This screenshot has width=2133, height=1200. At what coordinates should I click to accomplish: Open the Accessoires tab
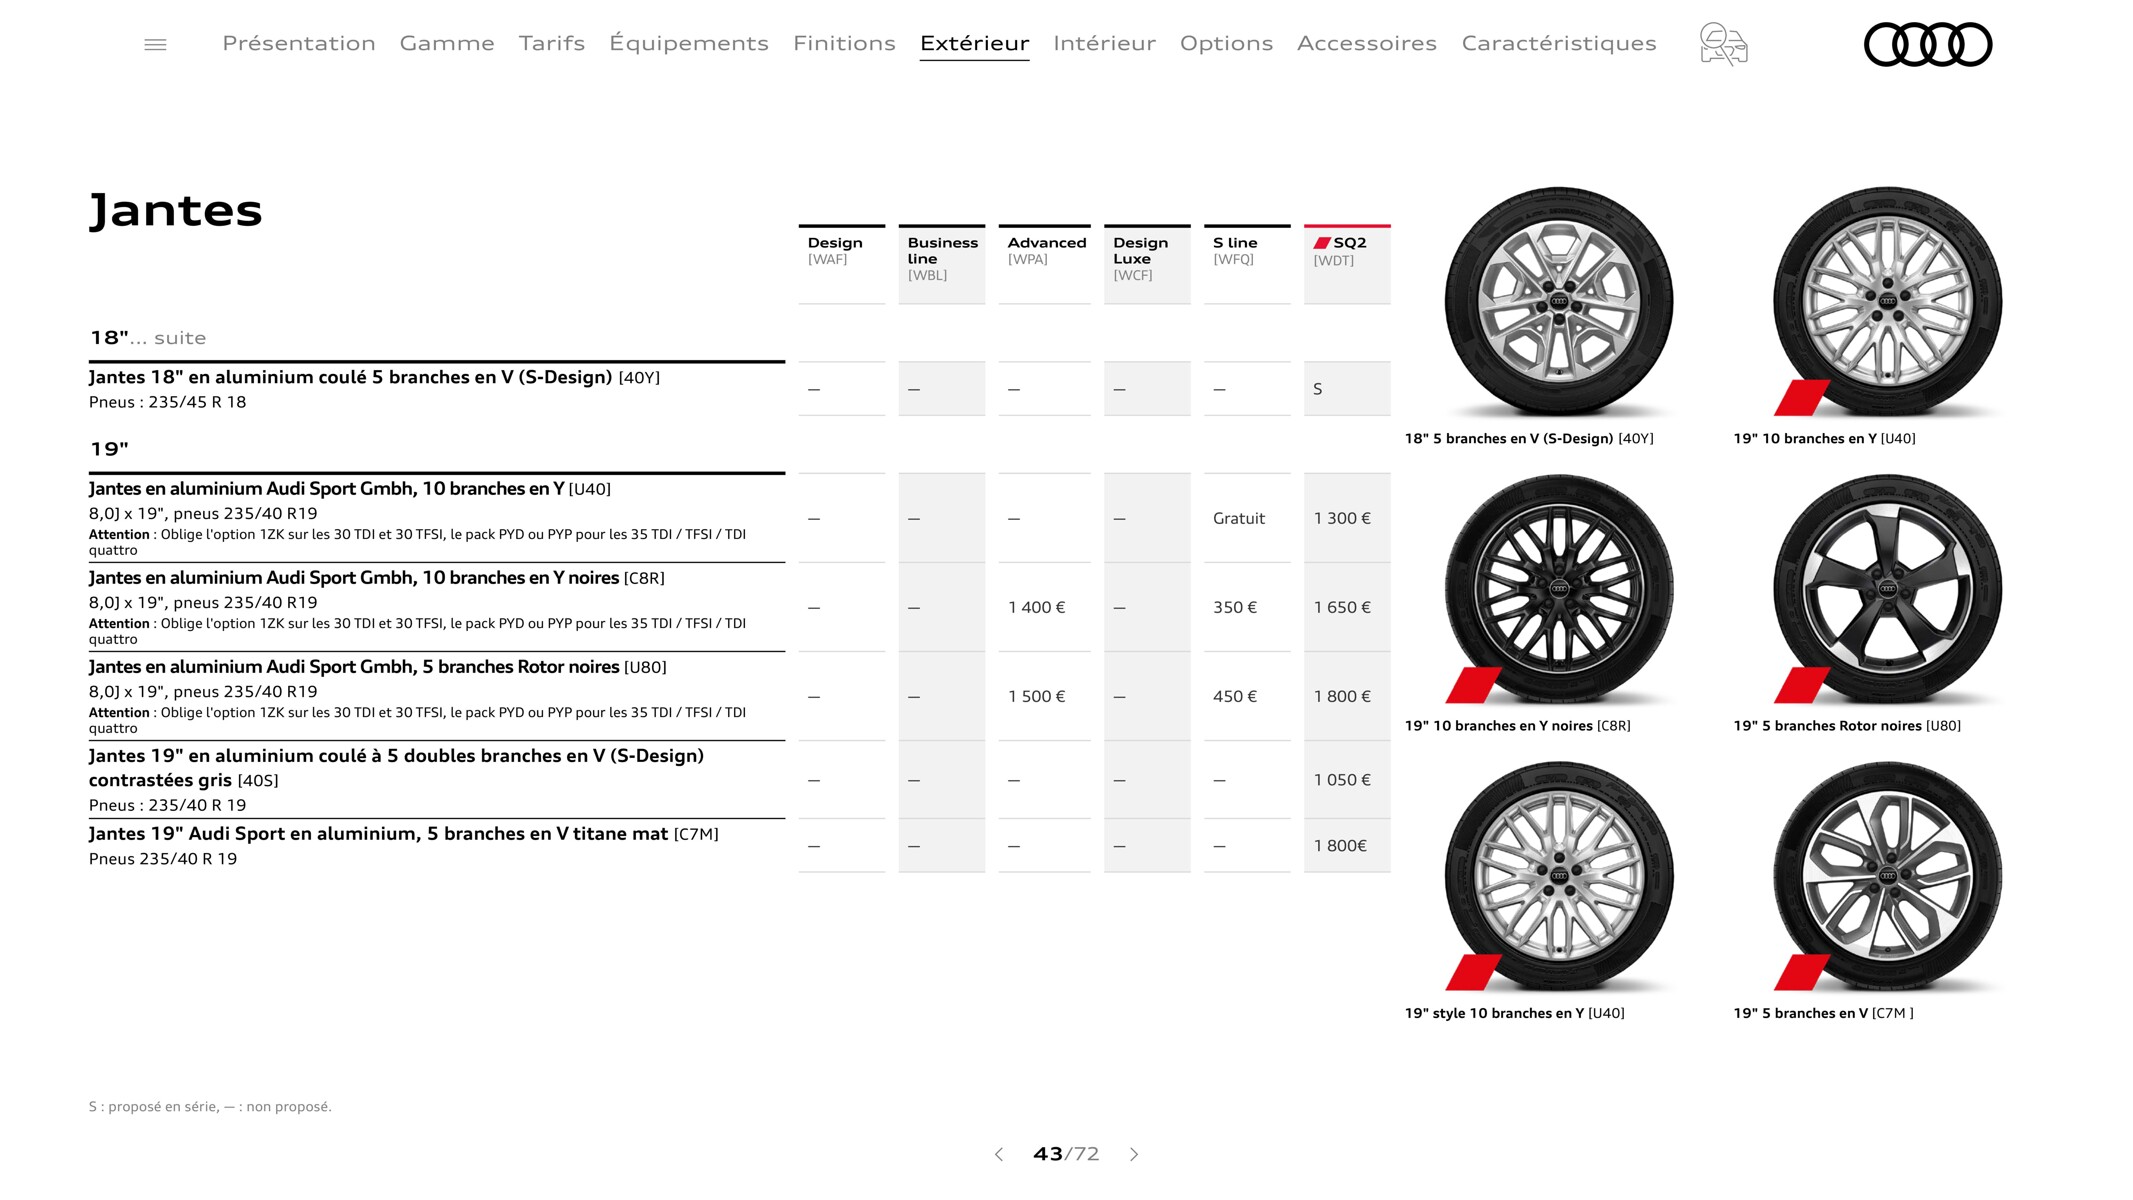1367,43
